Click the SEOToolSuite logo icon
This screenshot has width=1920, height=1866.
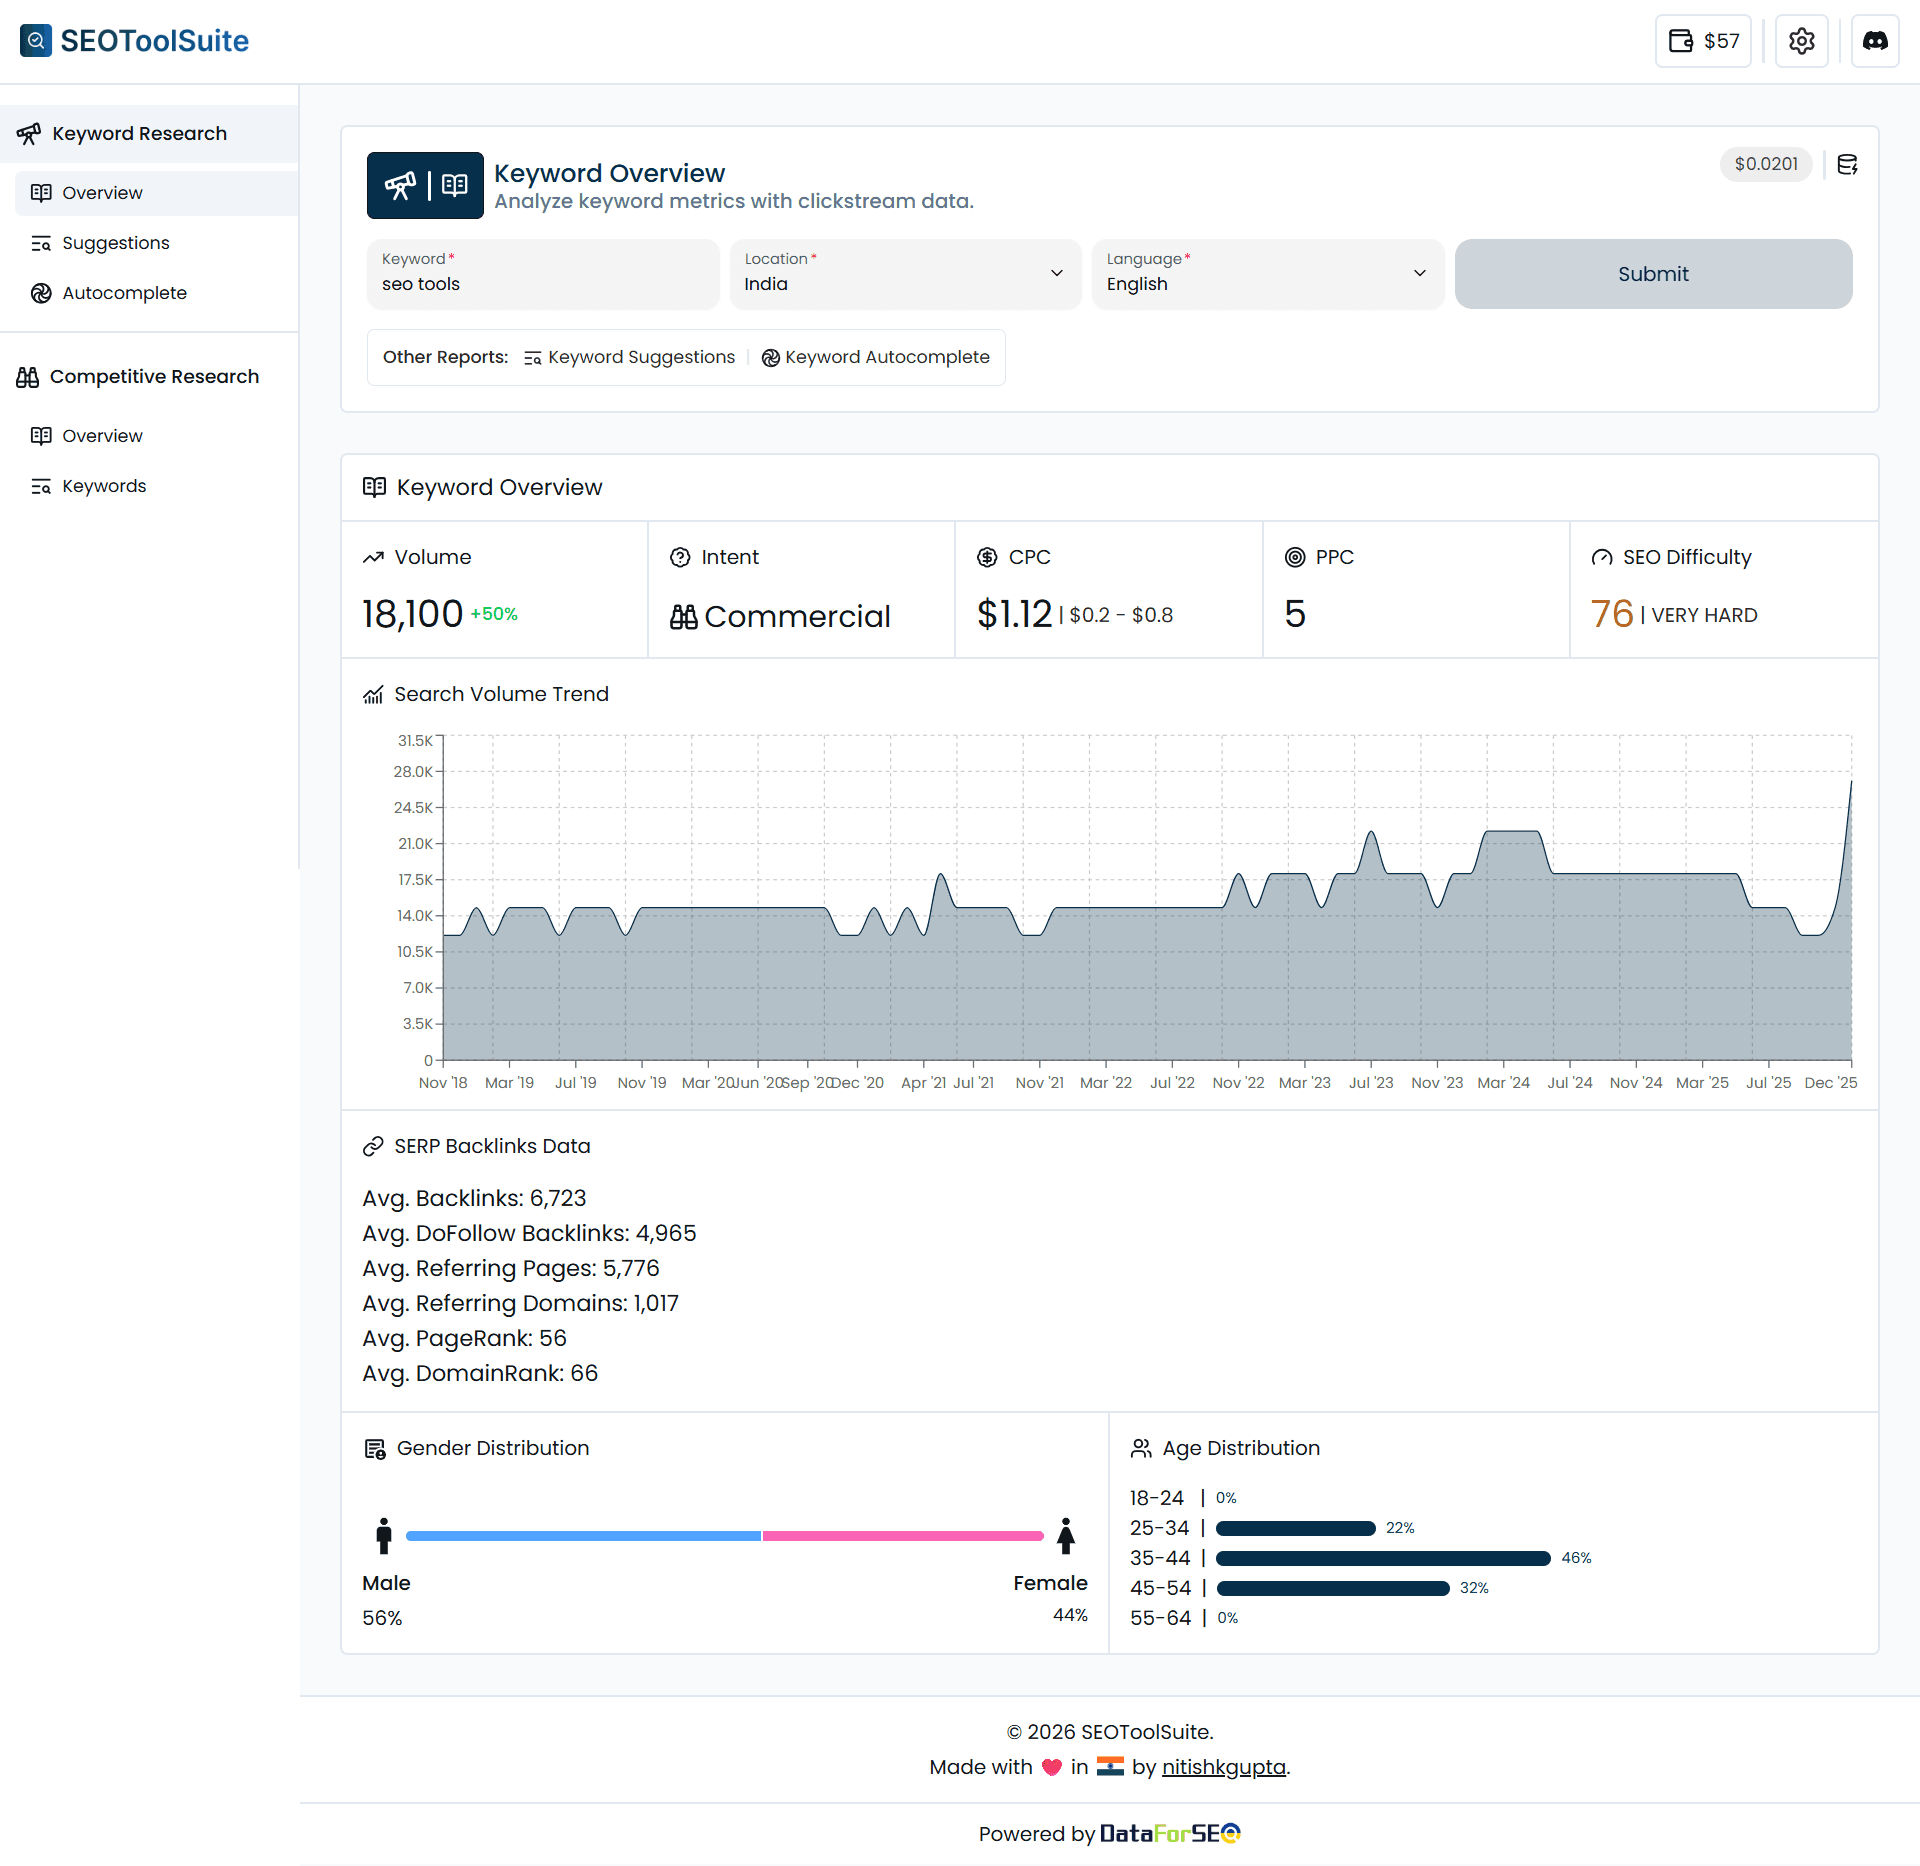(x=36, y=41)
